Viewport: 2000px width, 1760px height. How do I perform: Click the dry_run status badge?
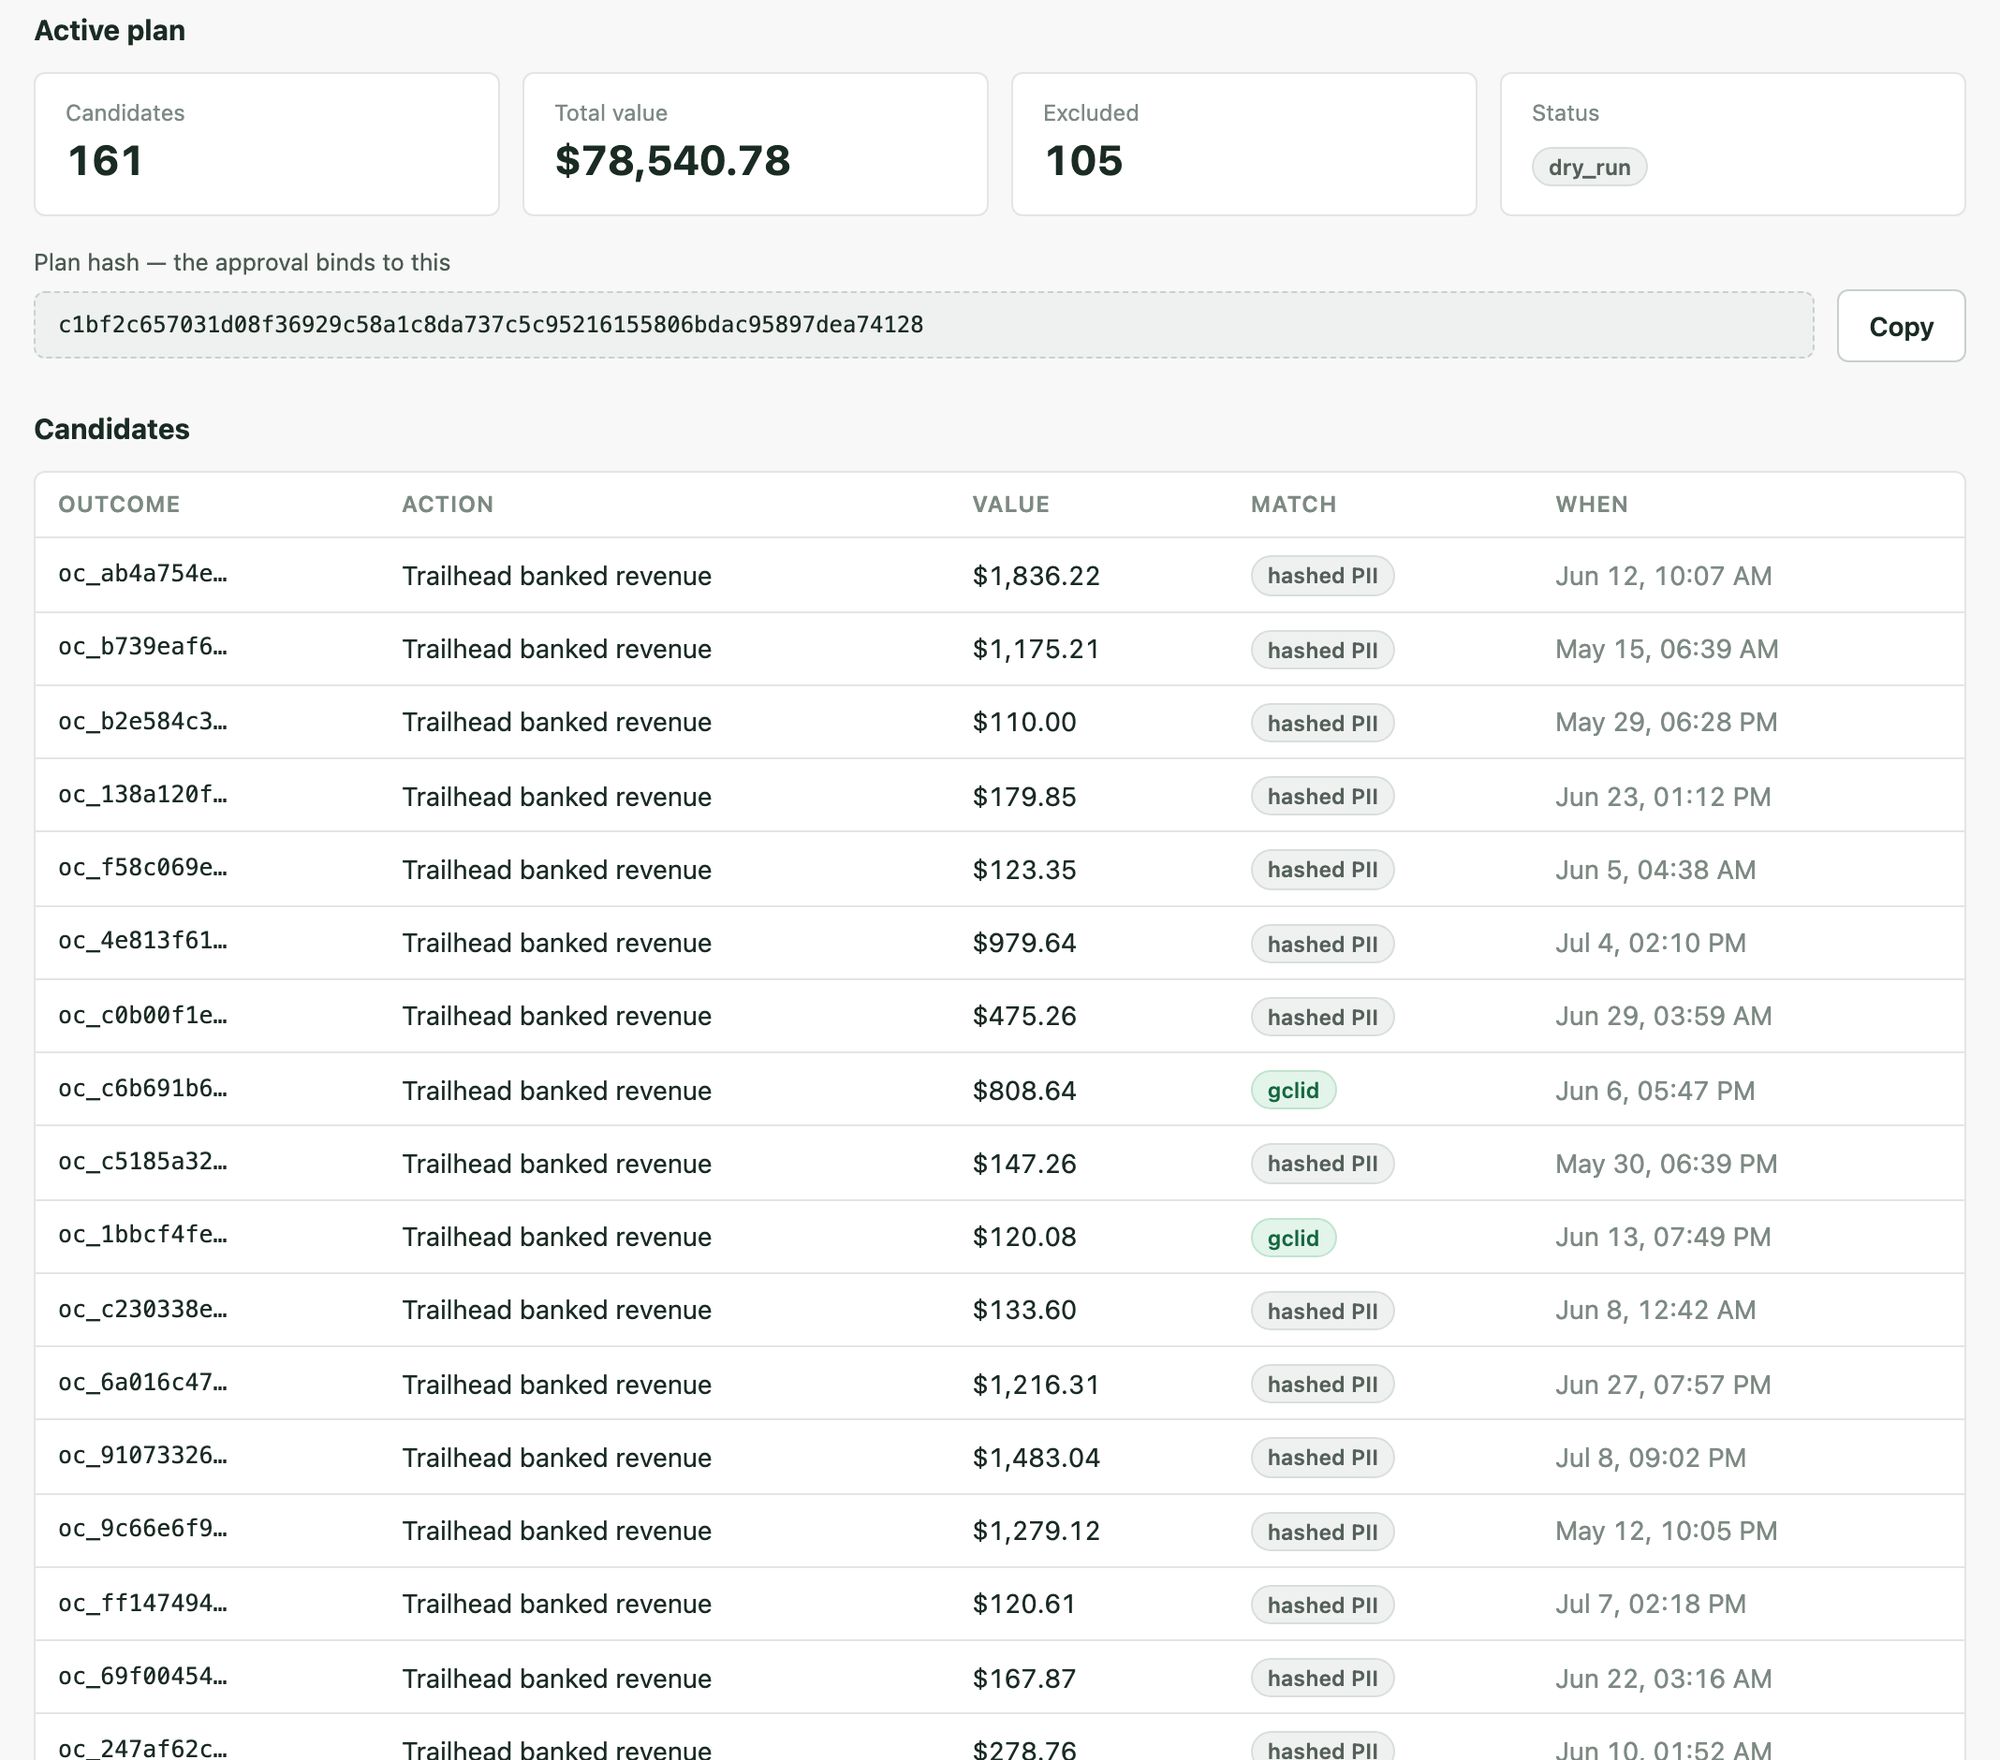[x=1589, y=167]
